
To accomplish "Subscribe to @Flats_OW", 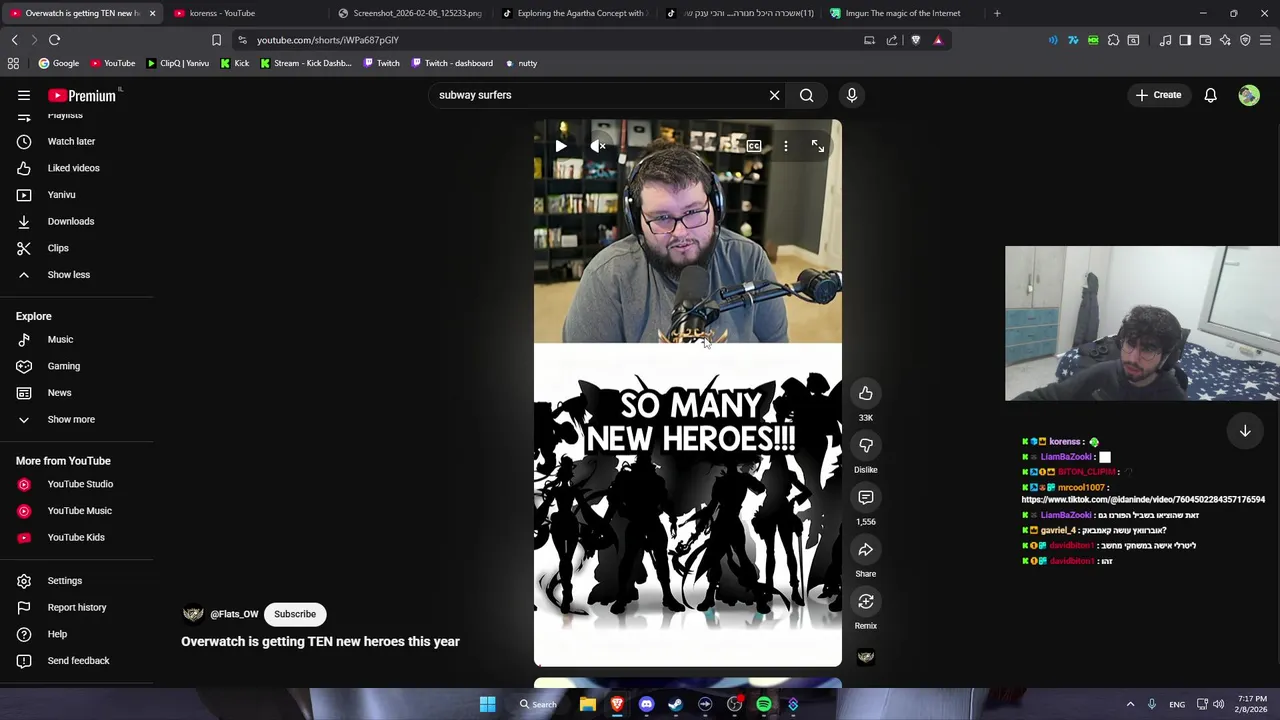I will click(295, 614).
